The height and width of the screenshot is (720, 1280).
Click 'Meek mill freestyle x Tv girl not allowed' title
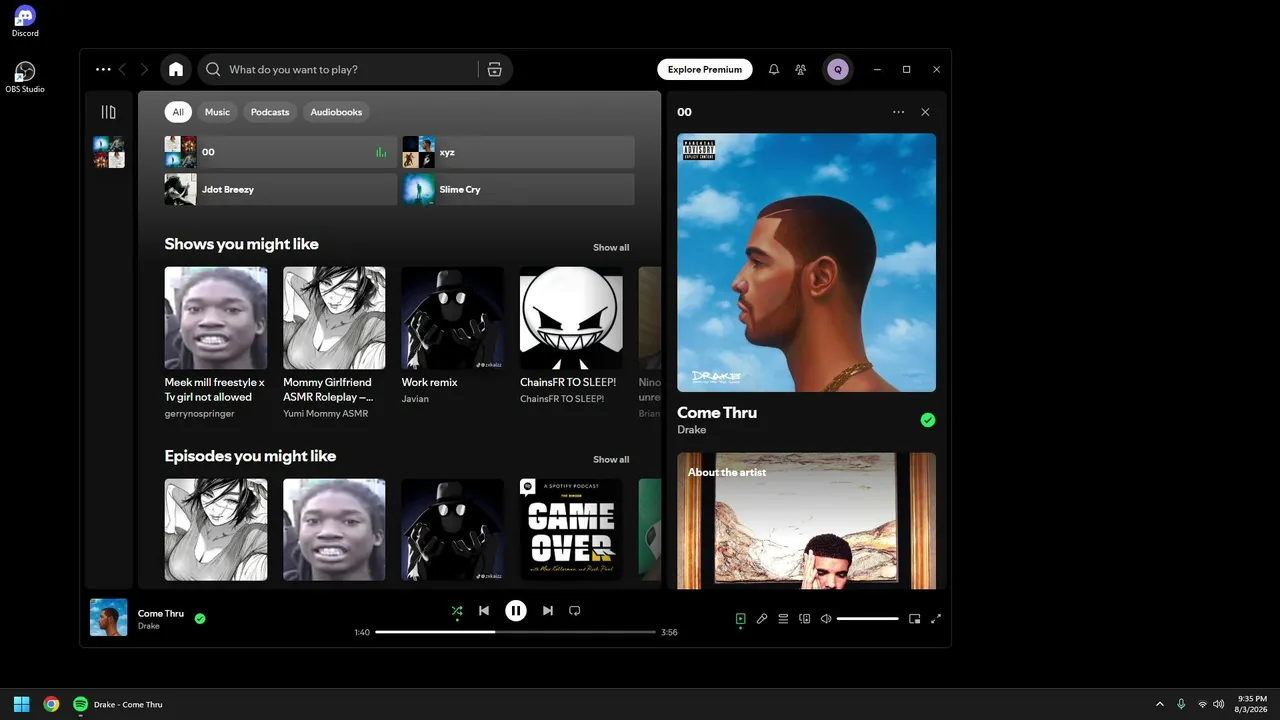(215, 390)
